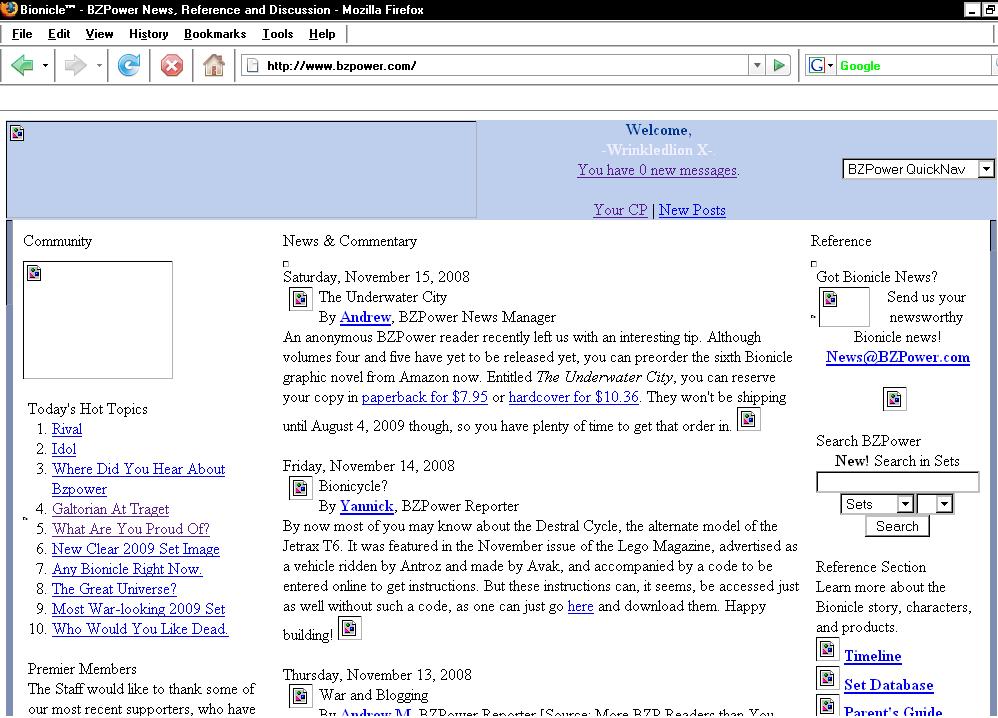998x718 pixels.
Task: Open the History menu
Action: coord(148,34)
